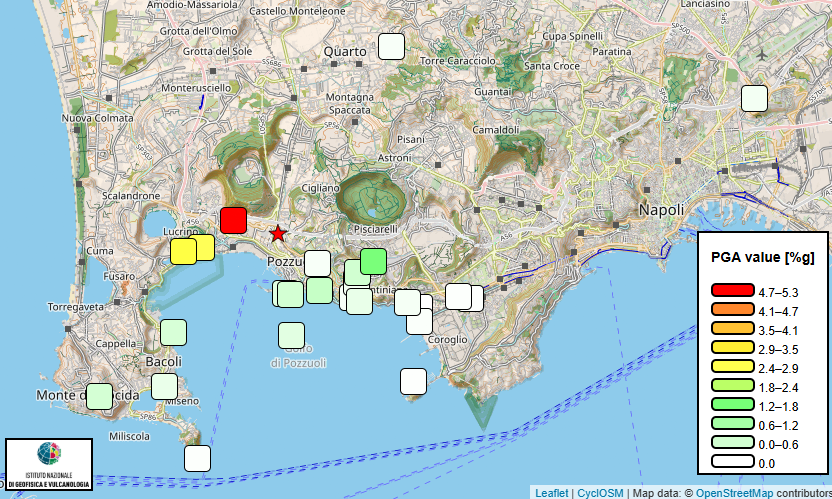
Task: Click the Pisciarelli place label
Action: [376, 229]
